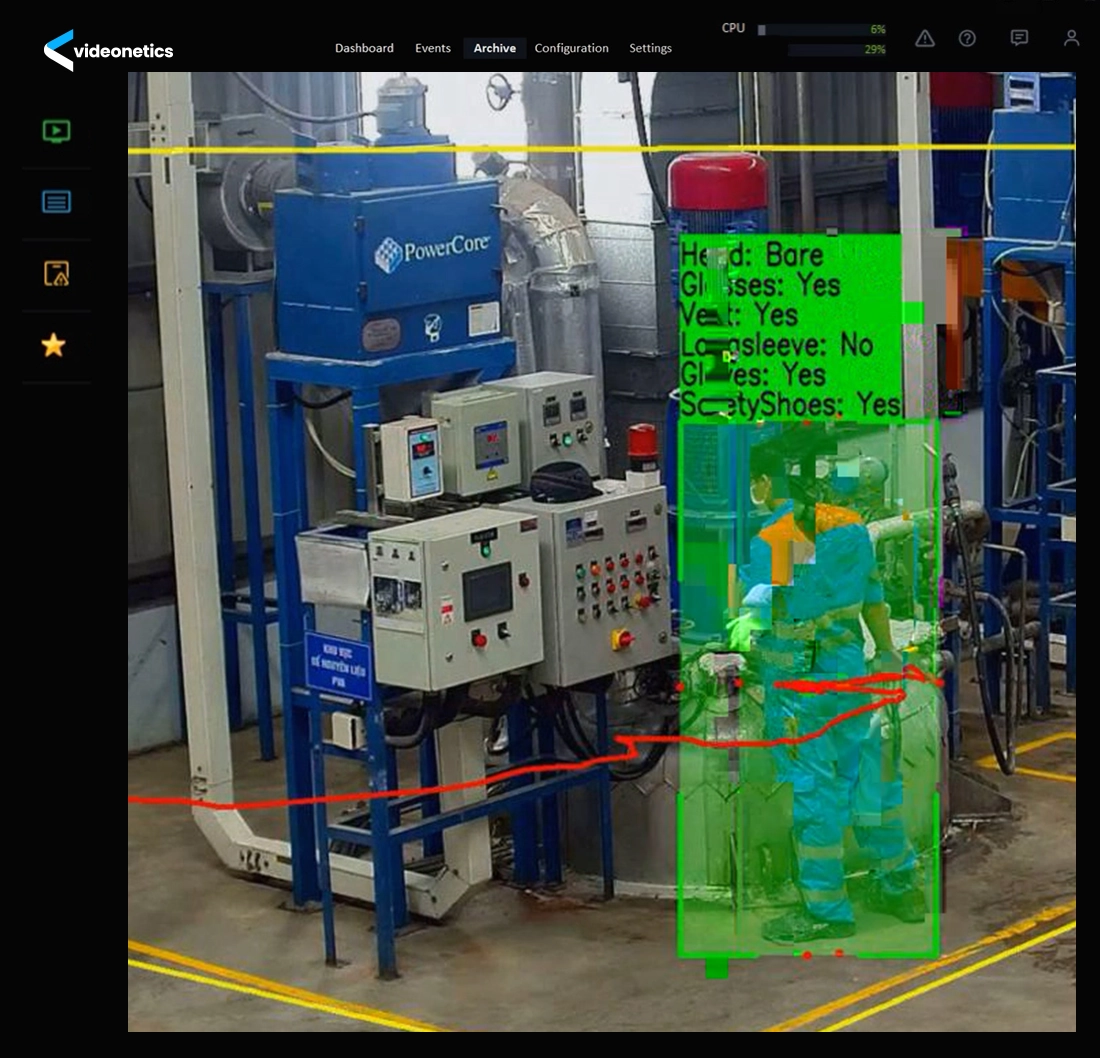This screenshot has height=1058, width=1100.
Task: Open the Settings tab
Action: 650,48
